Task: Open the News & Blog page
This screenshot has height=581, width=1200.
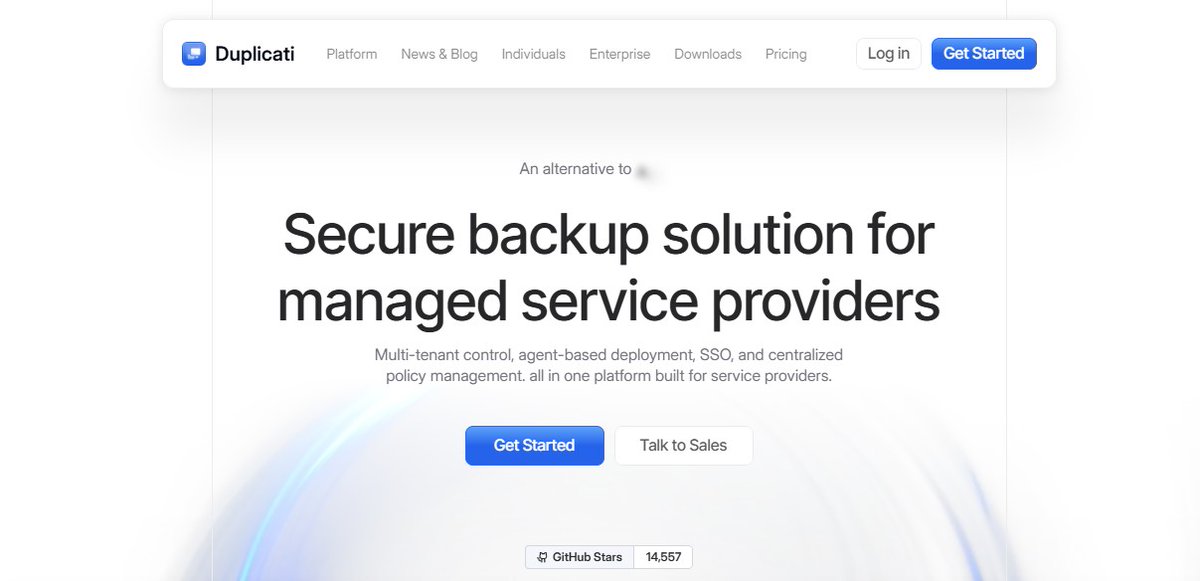Action: coord(439,54)
